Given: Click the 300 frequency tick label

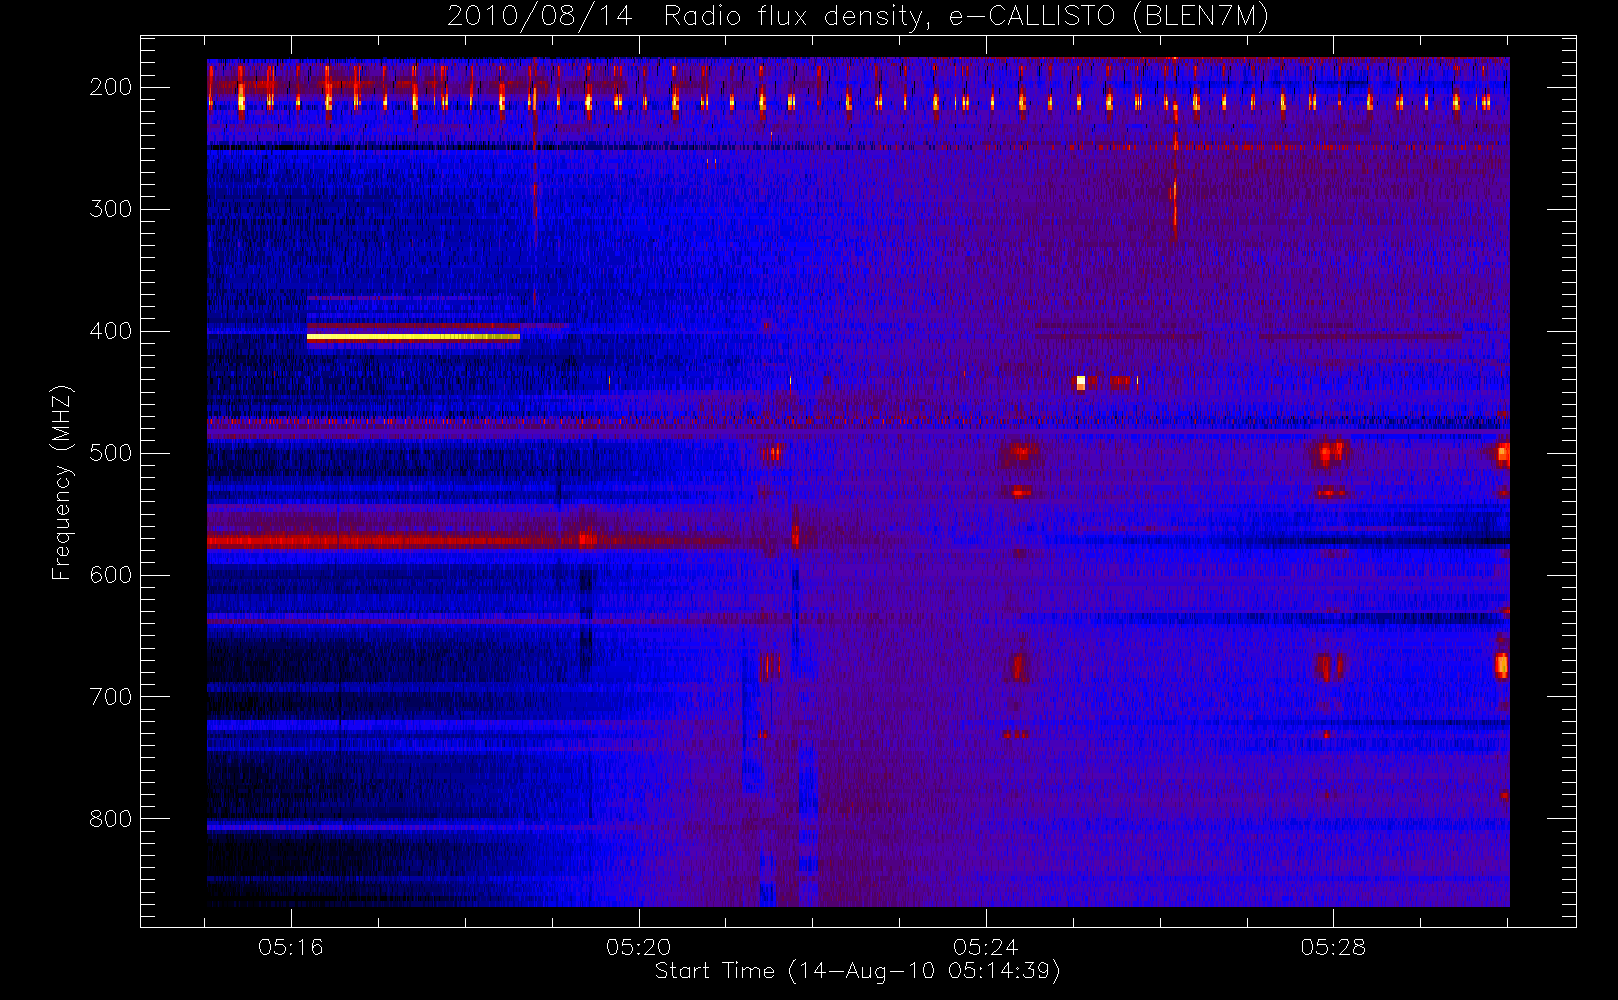Looking at the screenshot, I should coord(110,209).
